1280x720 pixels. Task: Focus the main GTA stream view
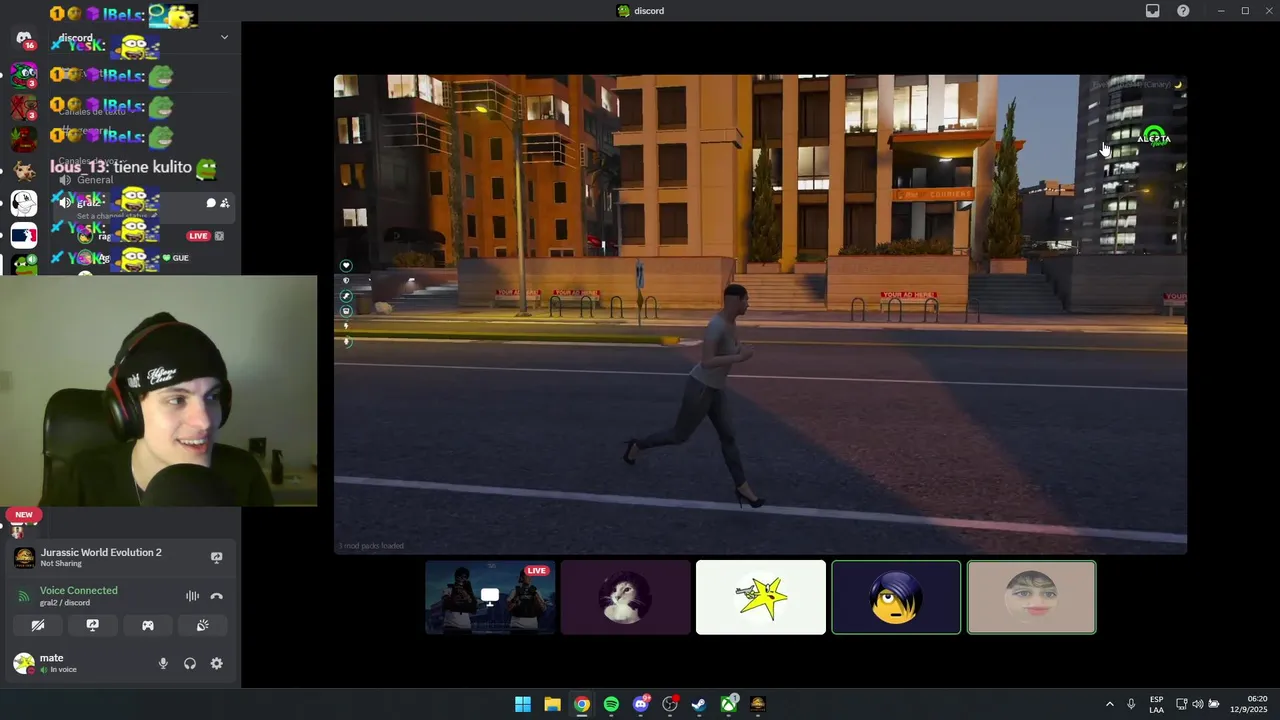click(760, 314)
